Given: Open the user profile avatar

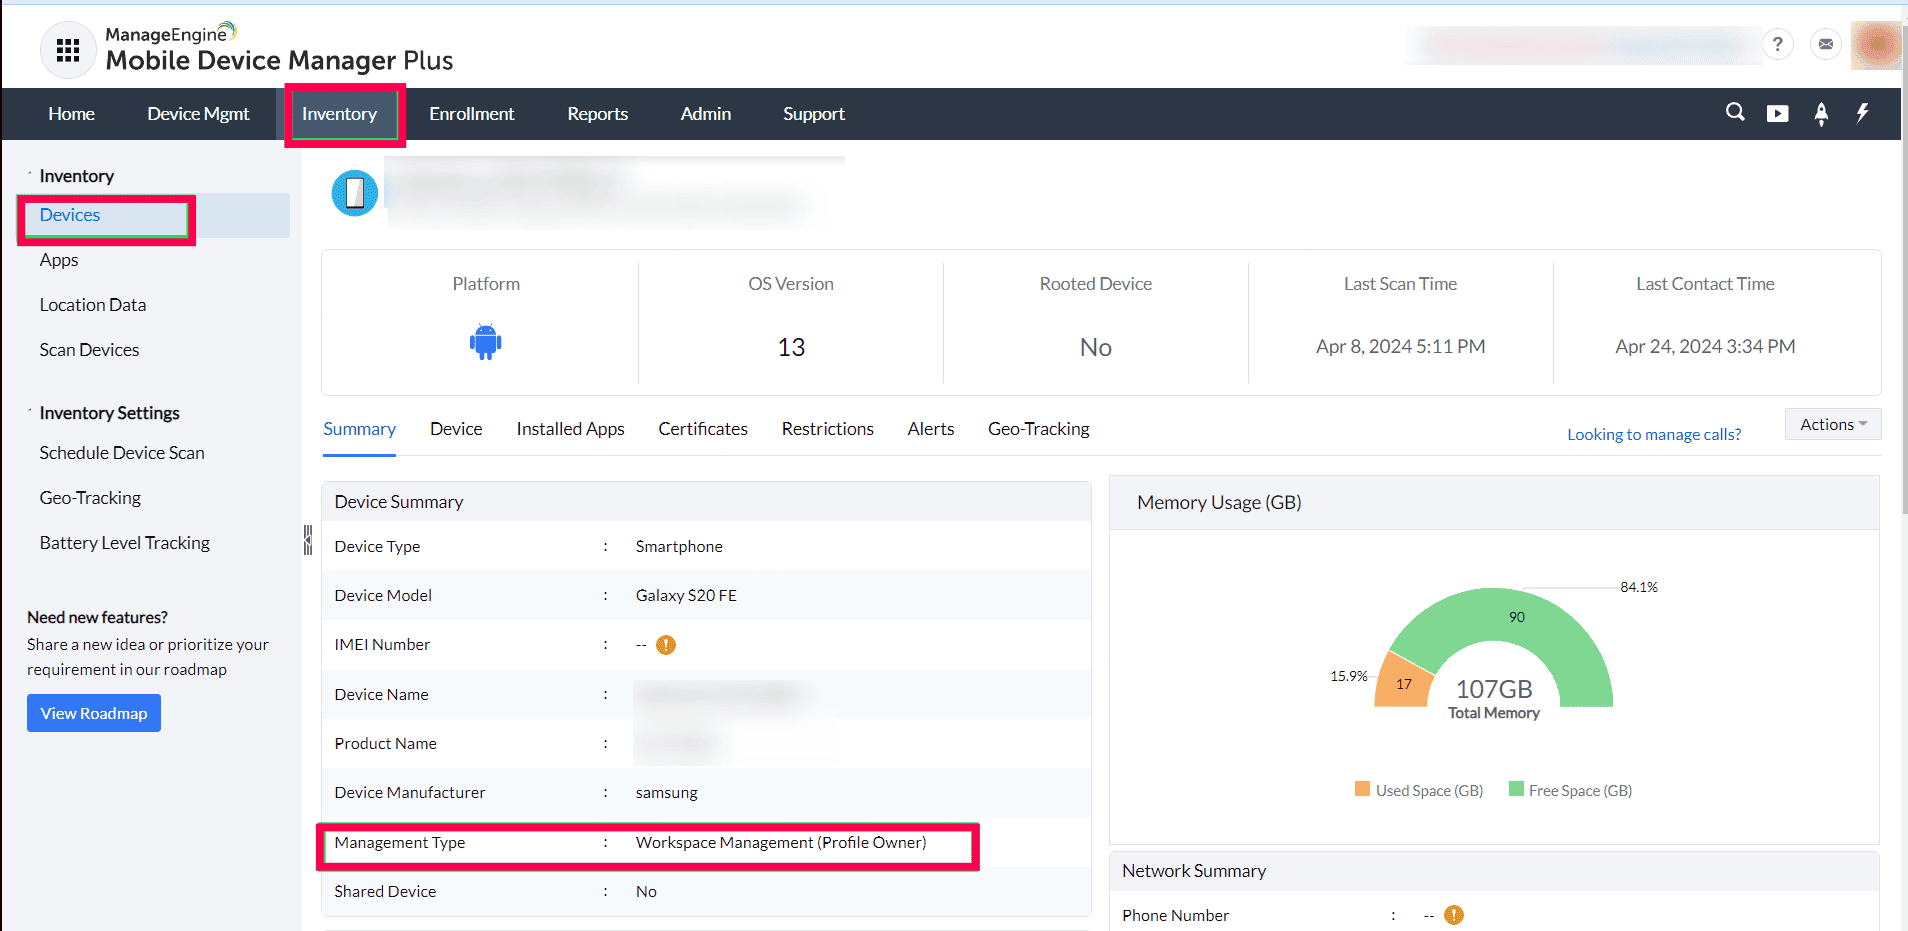Looking at the screenshot, I should click(x=1876, y=45).
